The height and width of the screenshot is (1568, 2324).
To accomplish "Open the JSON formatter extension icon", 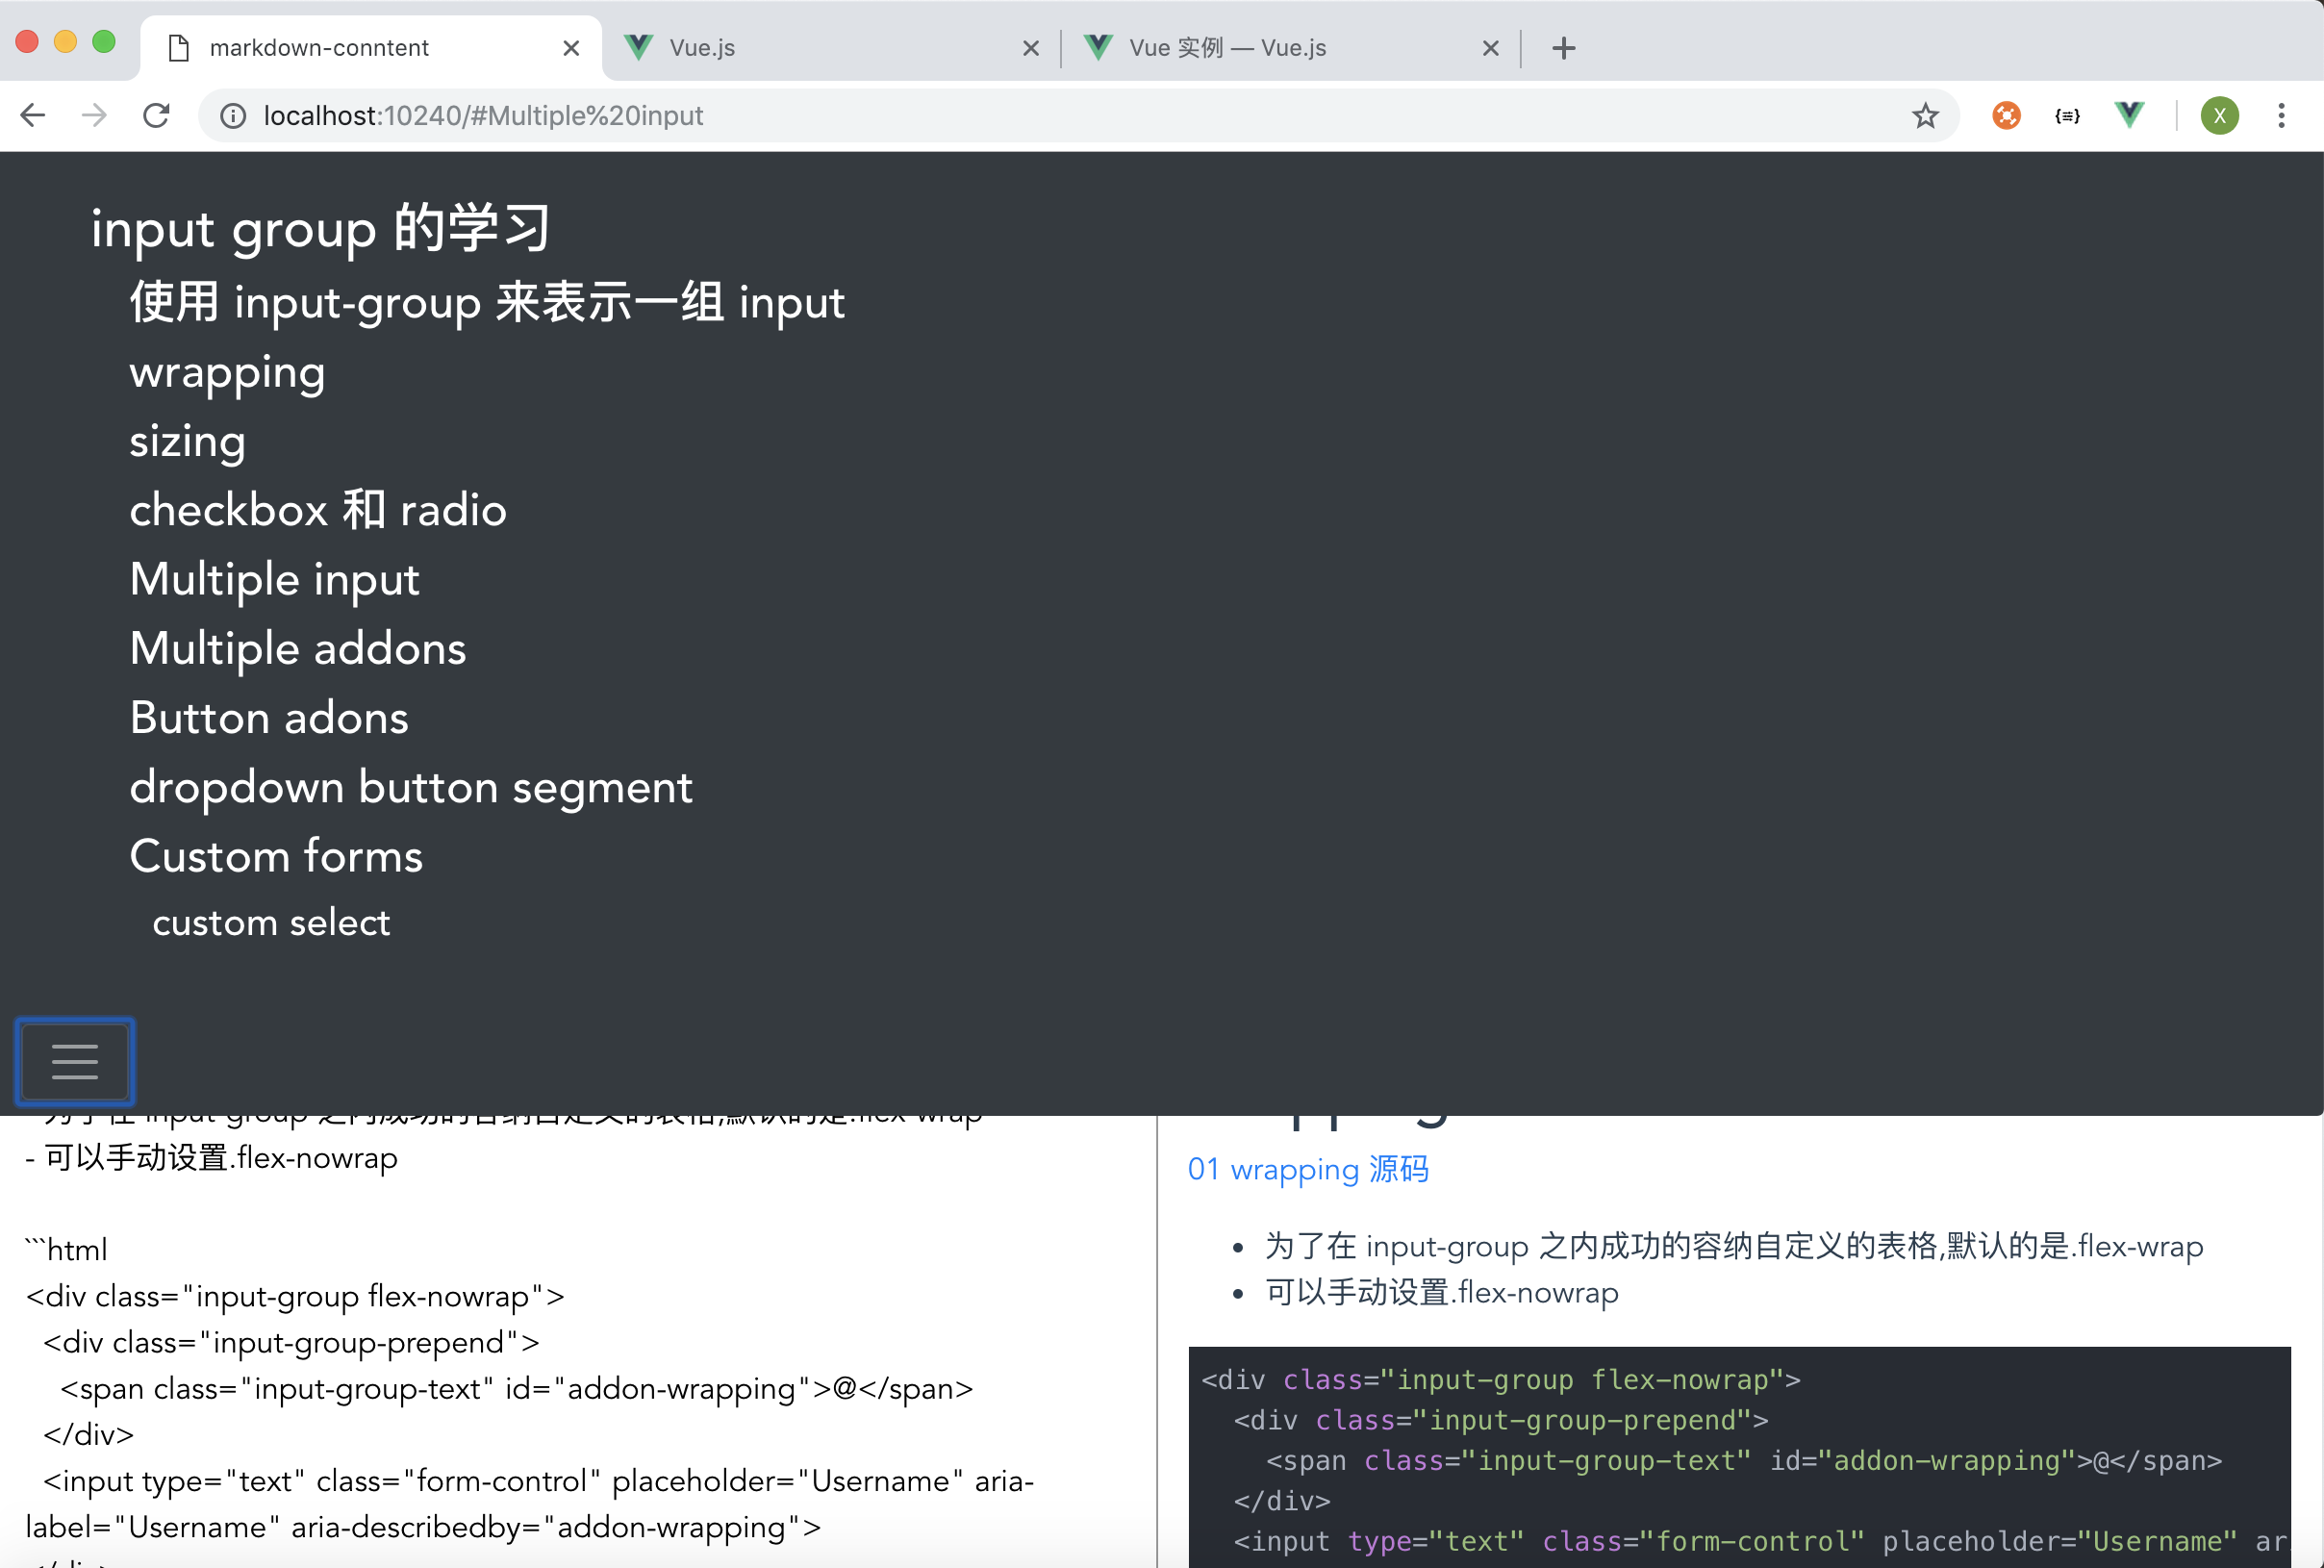I will 2067,115.
